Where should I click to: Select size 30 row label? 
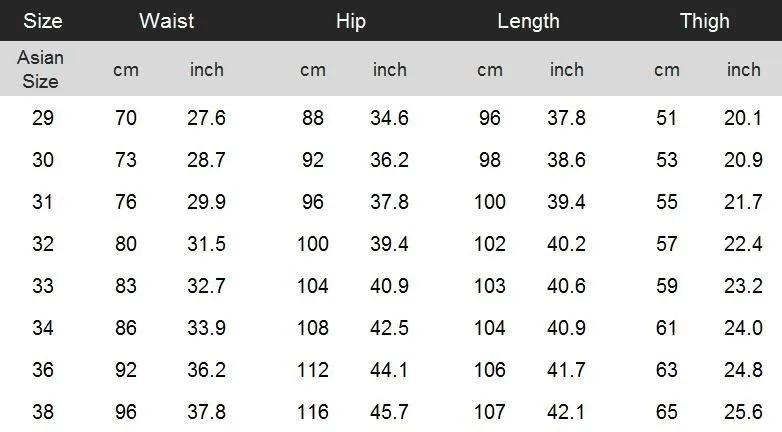[43, 160]
